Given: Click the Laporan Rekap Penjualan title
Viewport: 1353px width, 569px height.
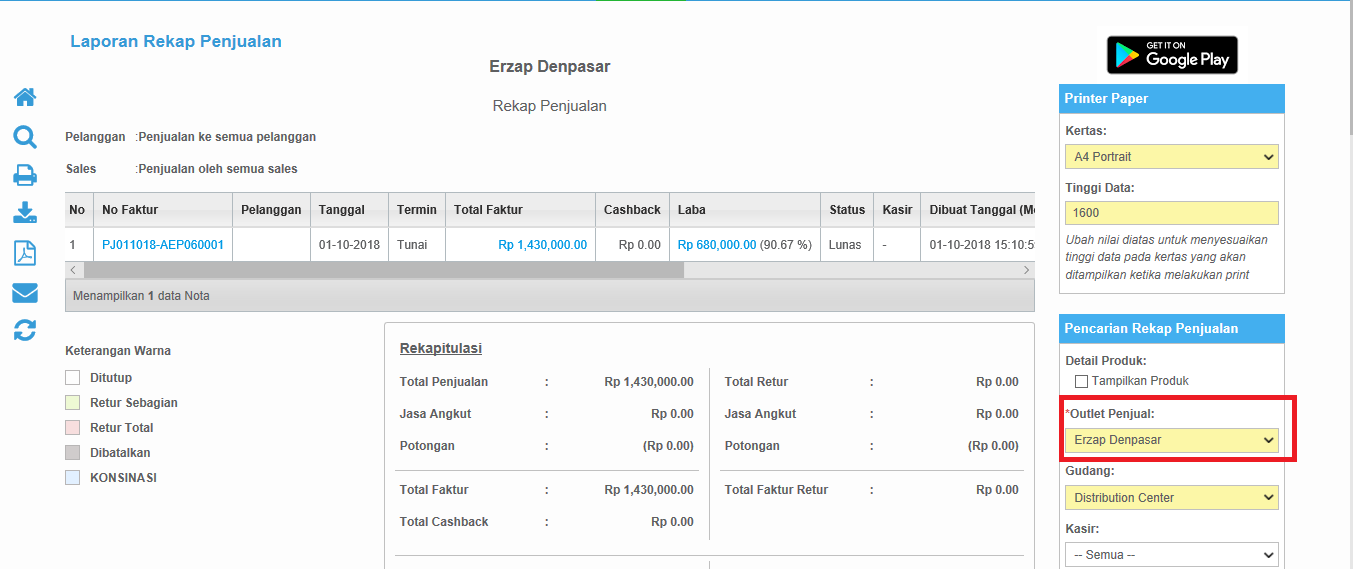Looking at the screenshot, I should tap(176, 42).
